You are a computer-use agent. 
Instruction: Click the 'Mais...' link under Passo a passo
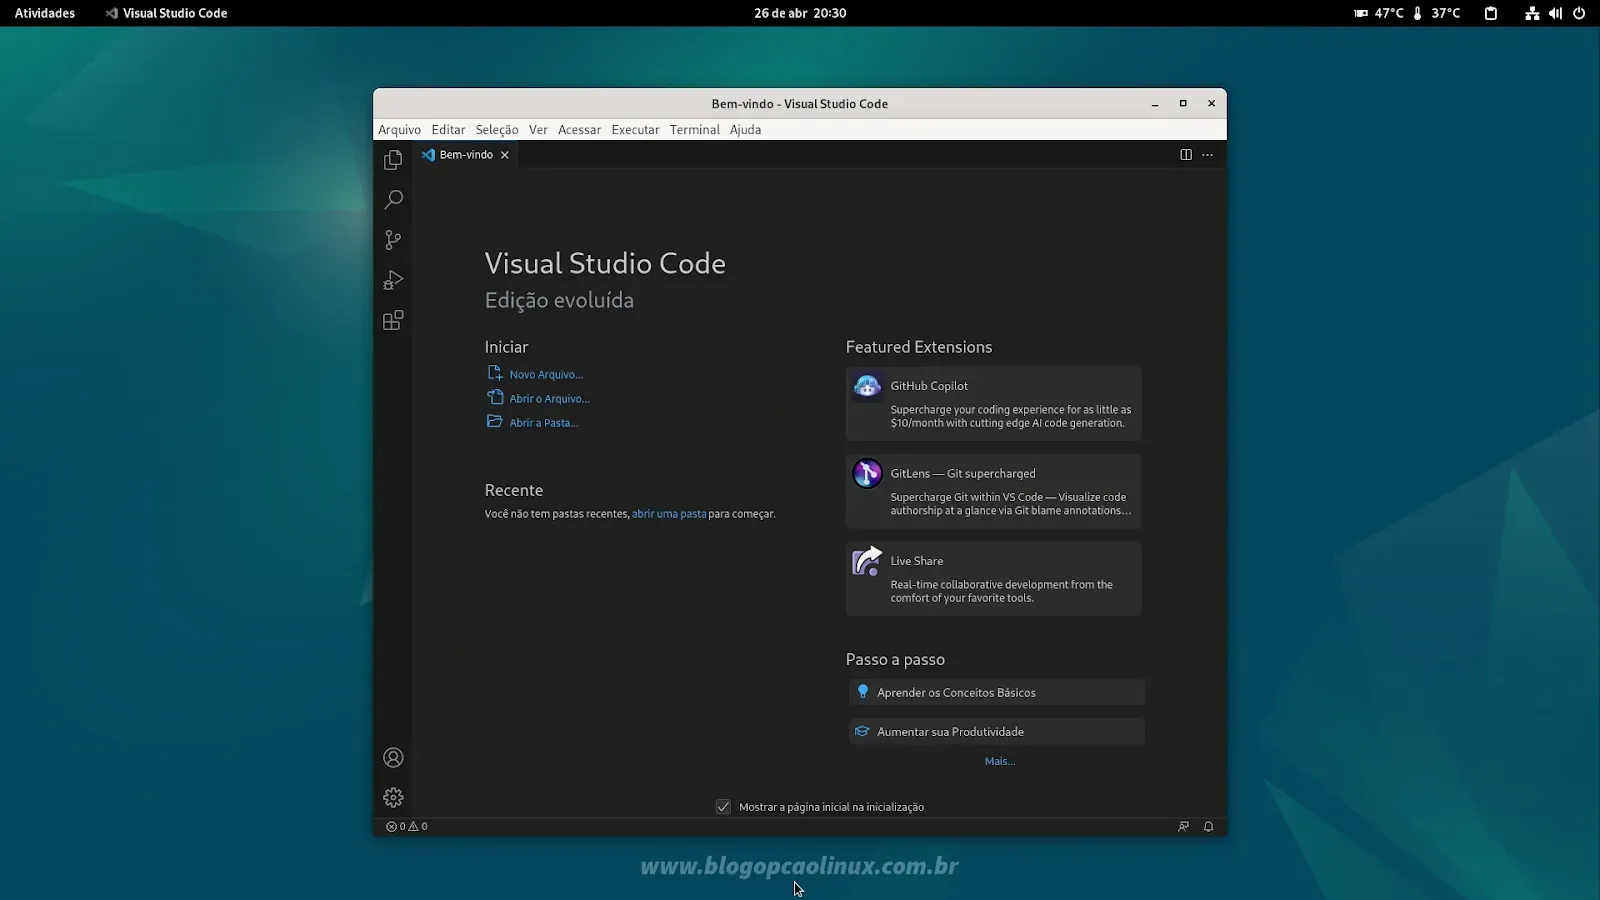1000,761
